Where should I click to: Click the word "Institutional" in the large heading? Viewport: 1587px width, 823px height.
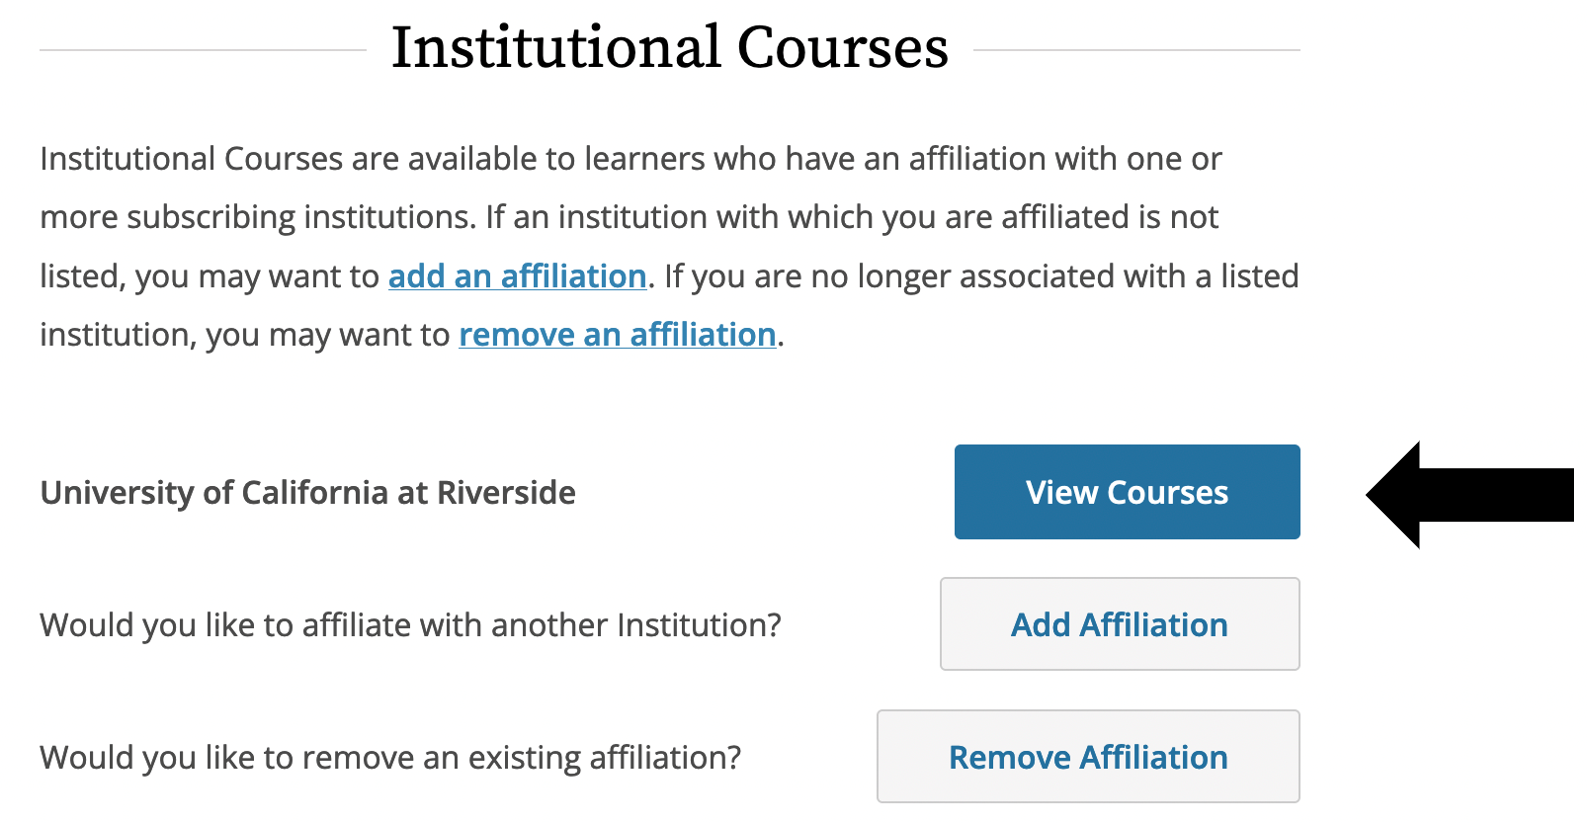coord(555,47)
